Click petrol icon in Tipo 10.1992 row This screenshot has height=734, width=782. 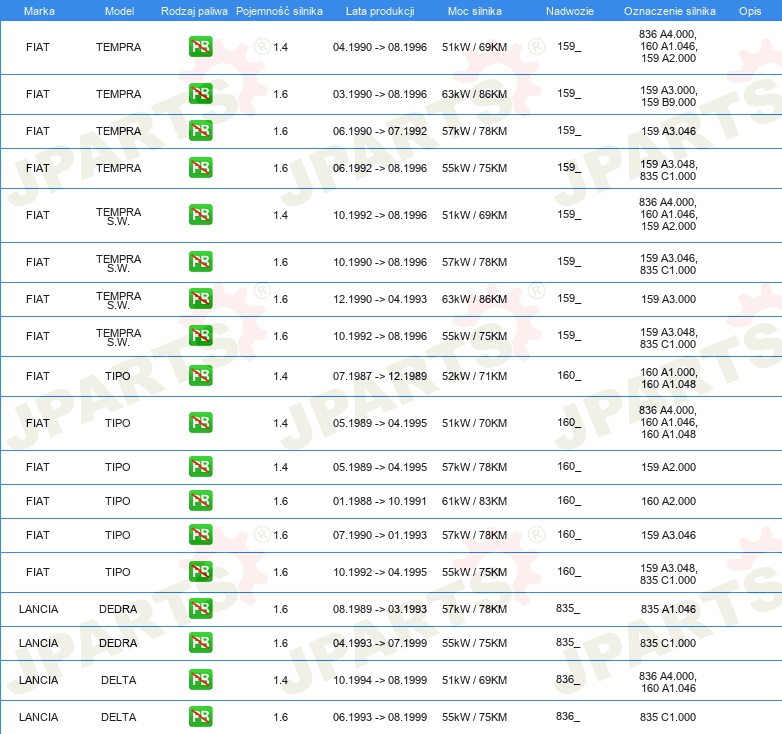tap(200, 571)
